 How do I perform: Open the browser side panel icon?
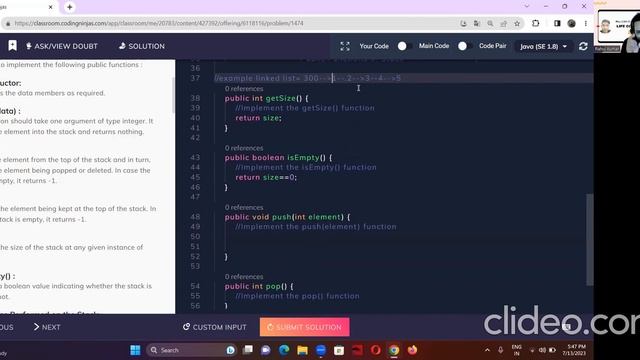557,23
